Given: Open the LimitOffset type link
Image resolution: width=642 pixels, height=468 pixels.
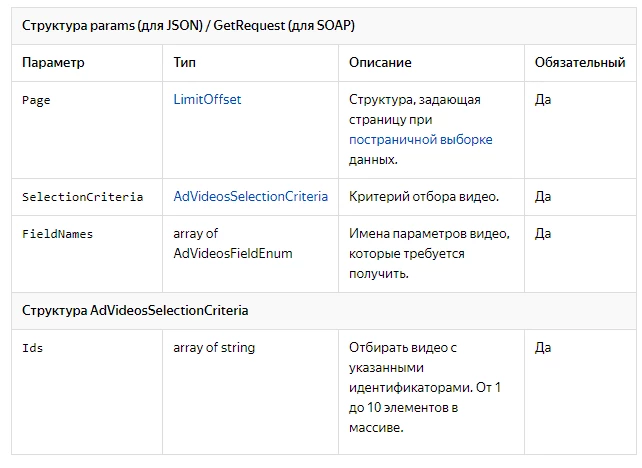Looking at the screenshot, I should [x=207, y=99].
